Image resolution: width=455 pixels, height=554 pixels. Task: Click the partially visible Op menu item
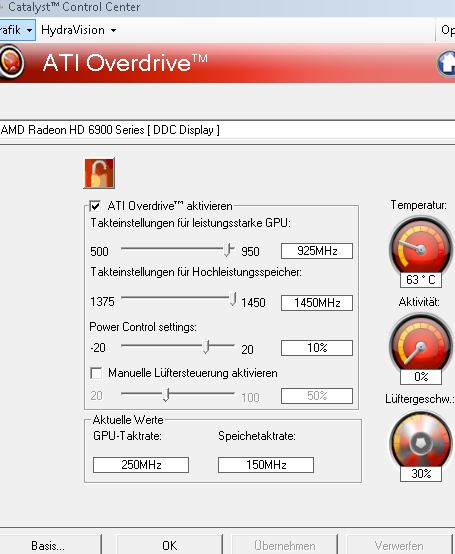447,30
